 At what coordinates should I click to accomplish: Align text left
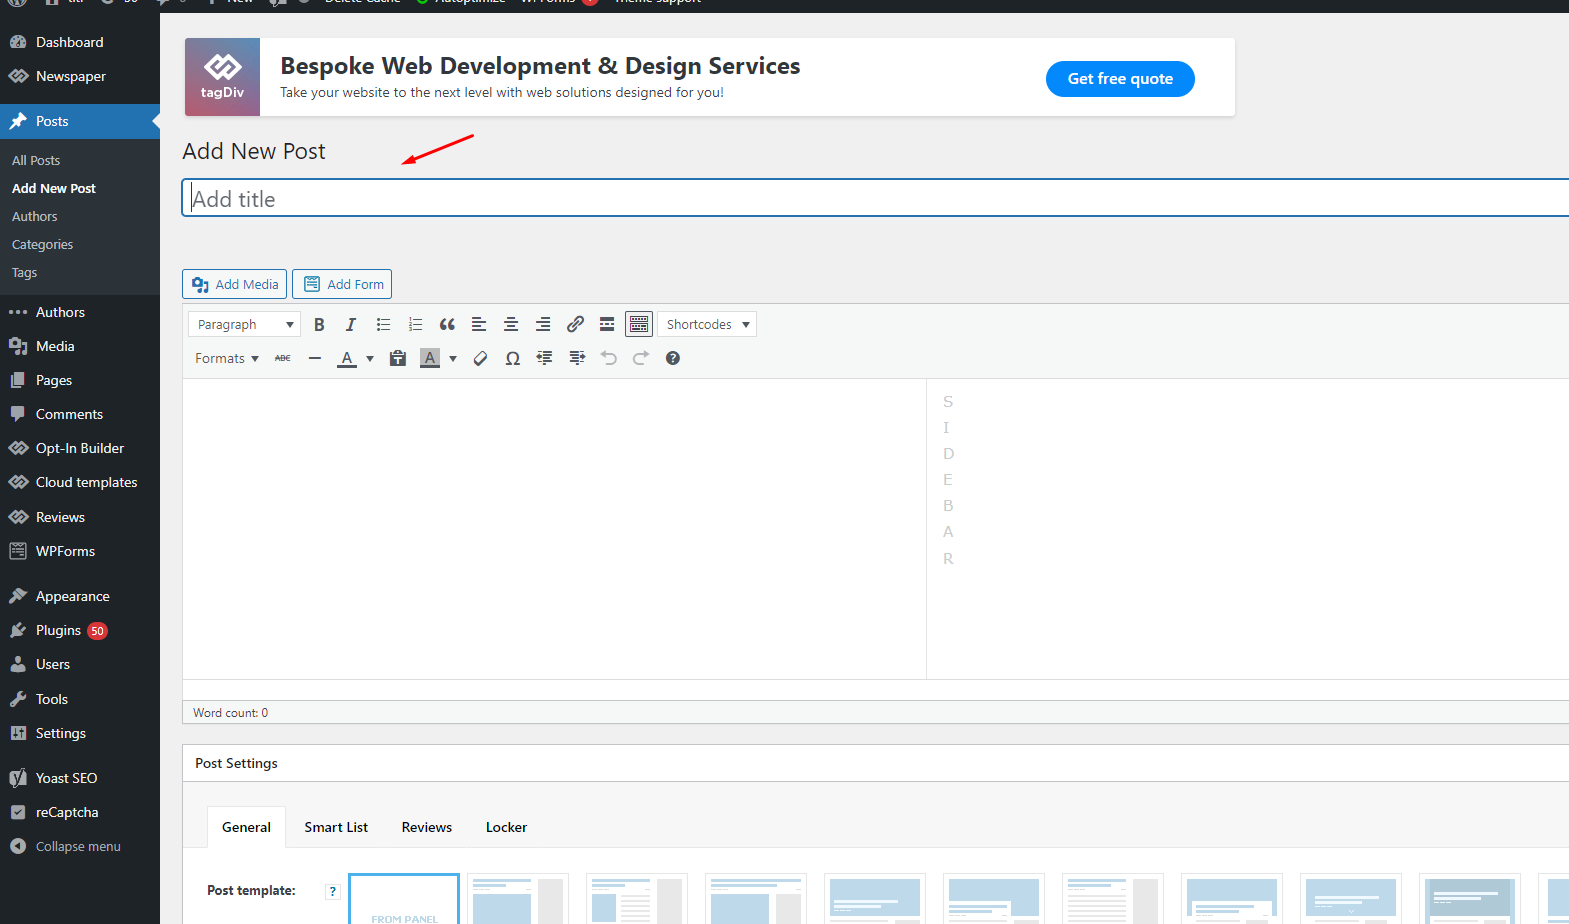click(x=479, y=324)
